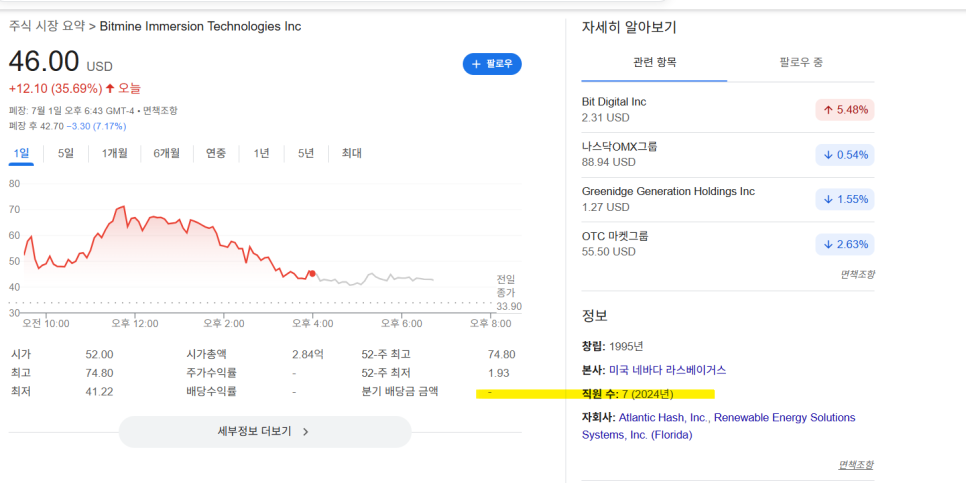Click the 시가총액 value 2.84억
This screenshot has width=966, height=483.
click(x=307, y=354)
